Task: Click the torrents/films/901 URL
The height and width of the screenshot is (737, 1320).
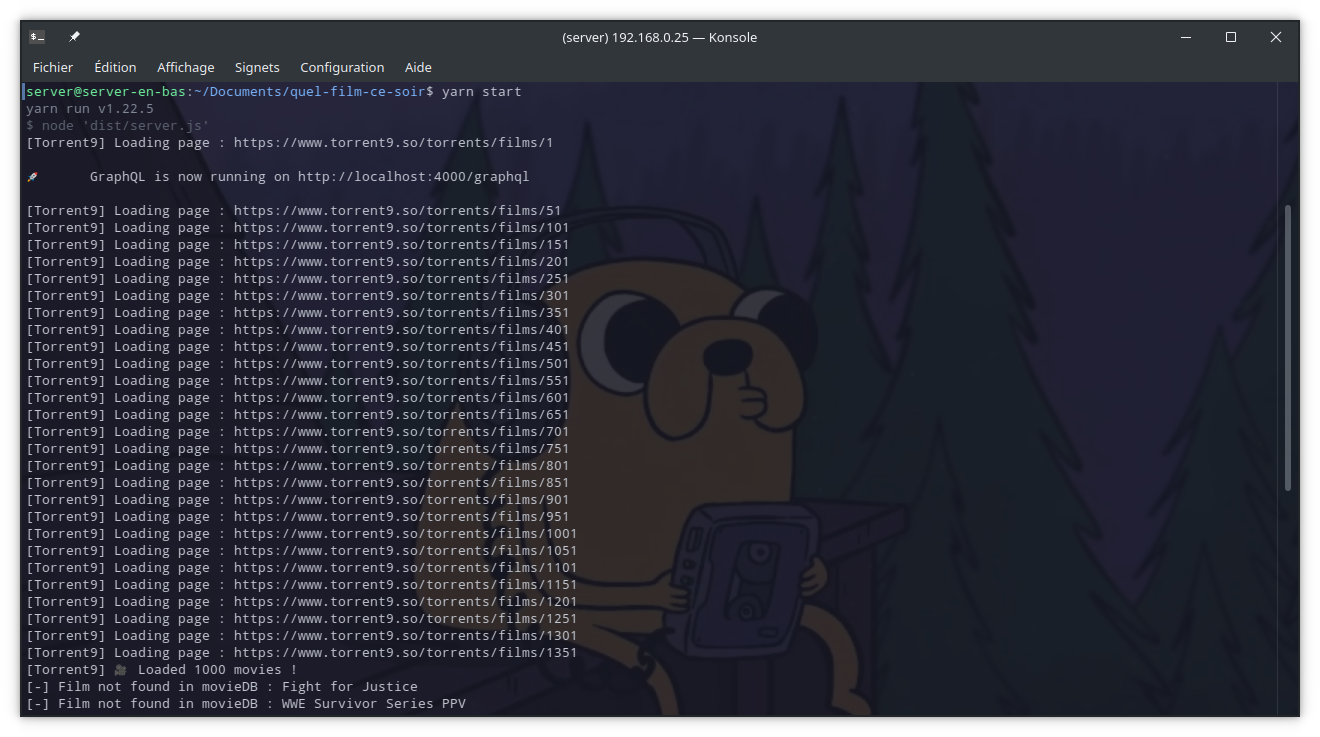Action: click(x=401, y=499)
